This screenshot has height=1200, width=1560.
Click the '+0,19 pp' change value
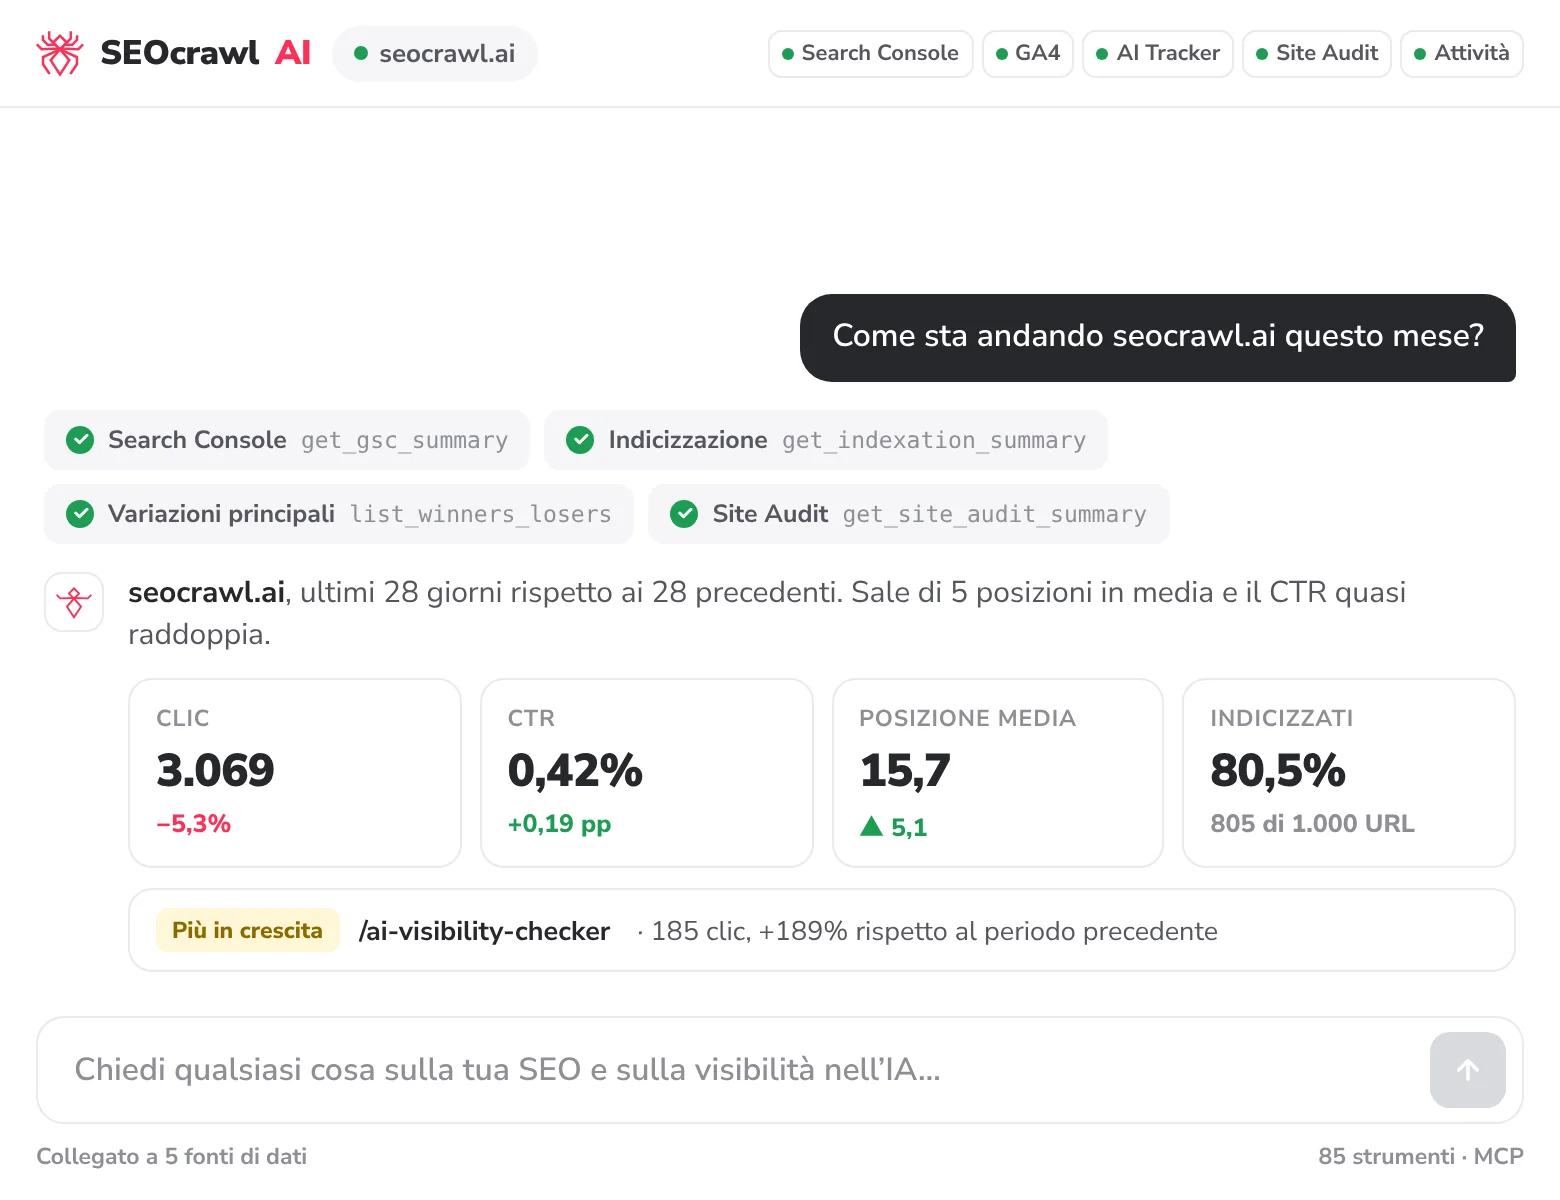pos(559,824)
